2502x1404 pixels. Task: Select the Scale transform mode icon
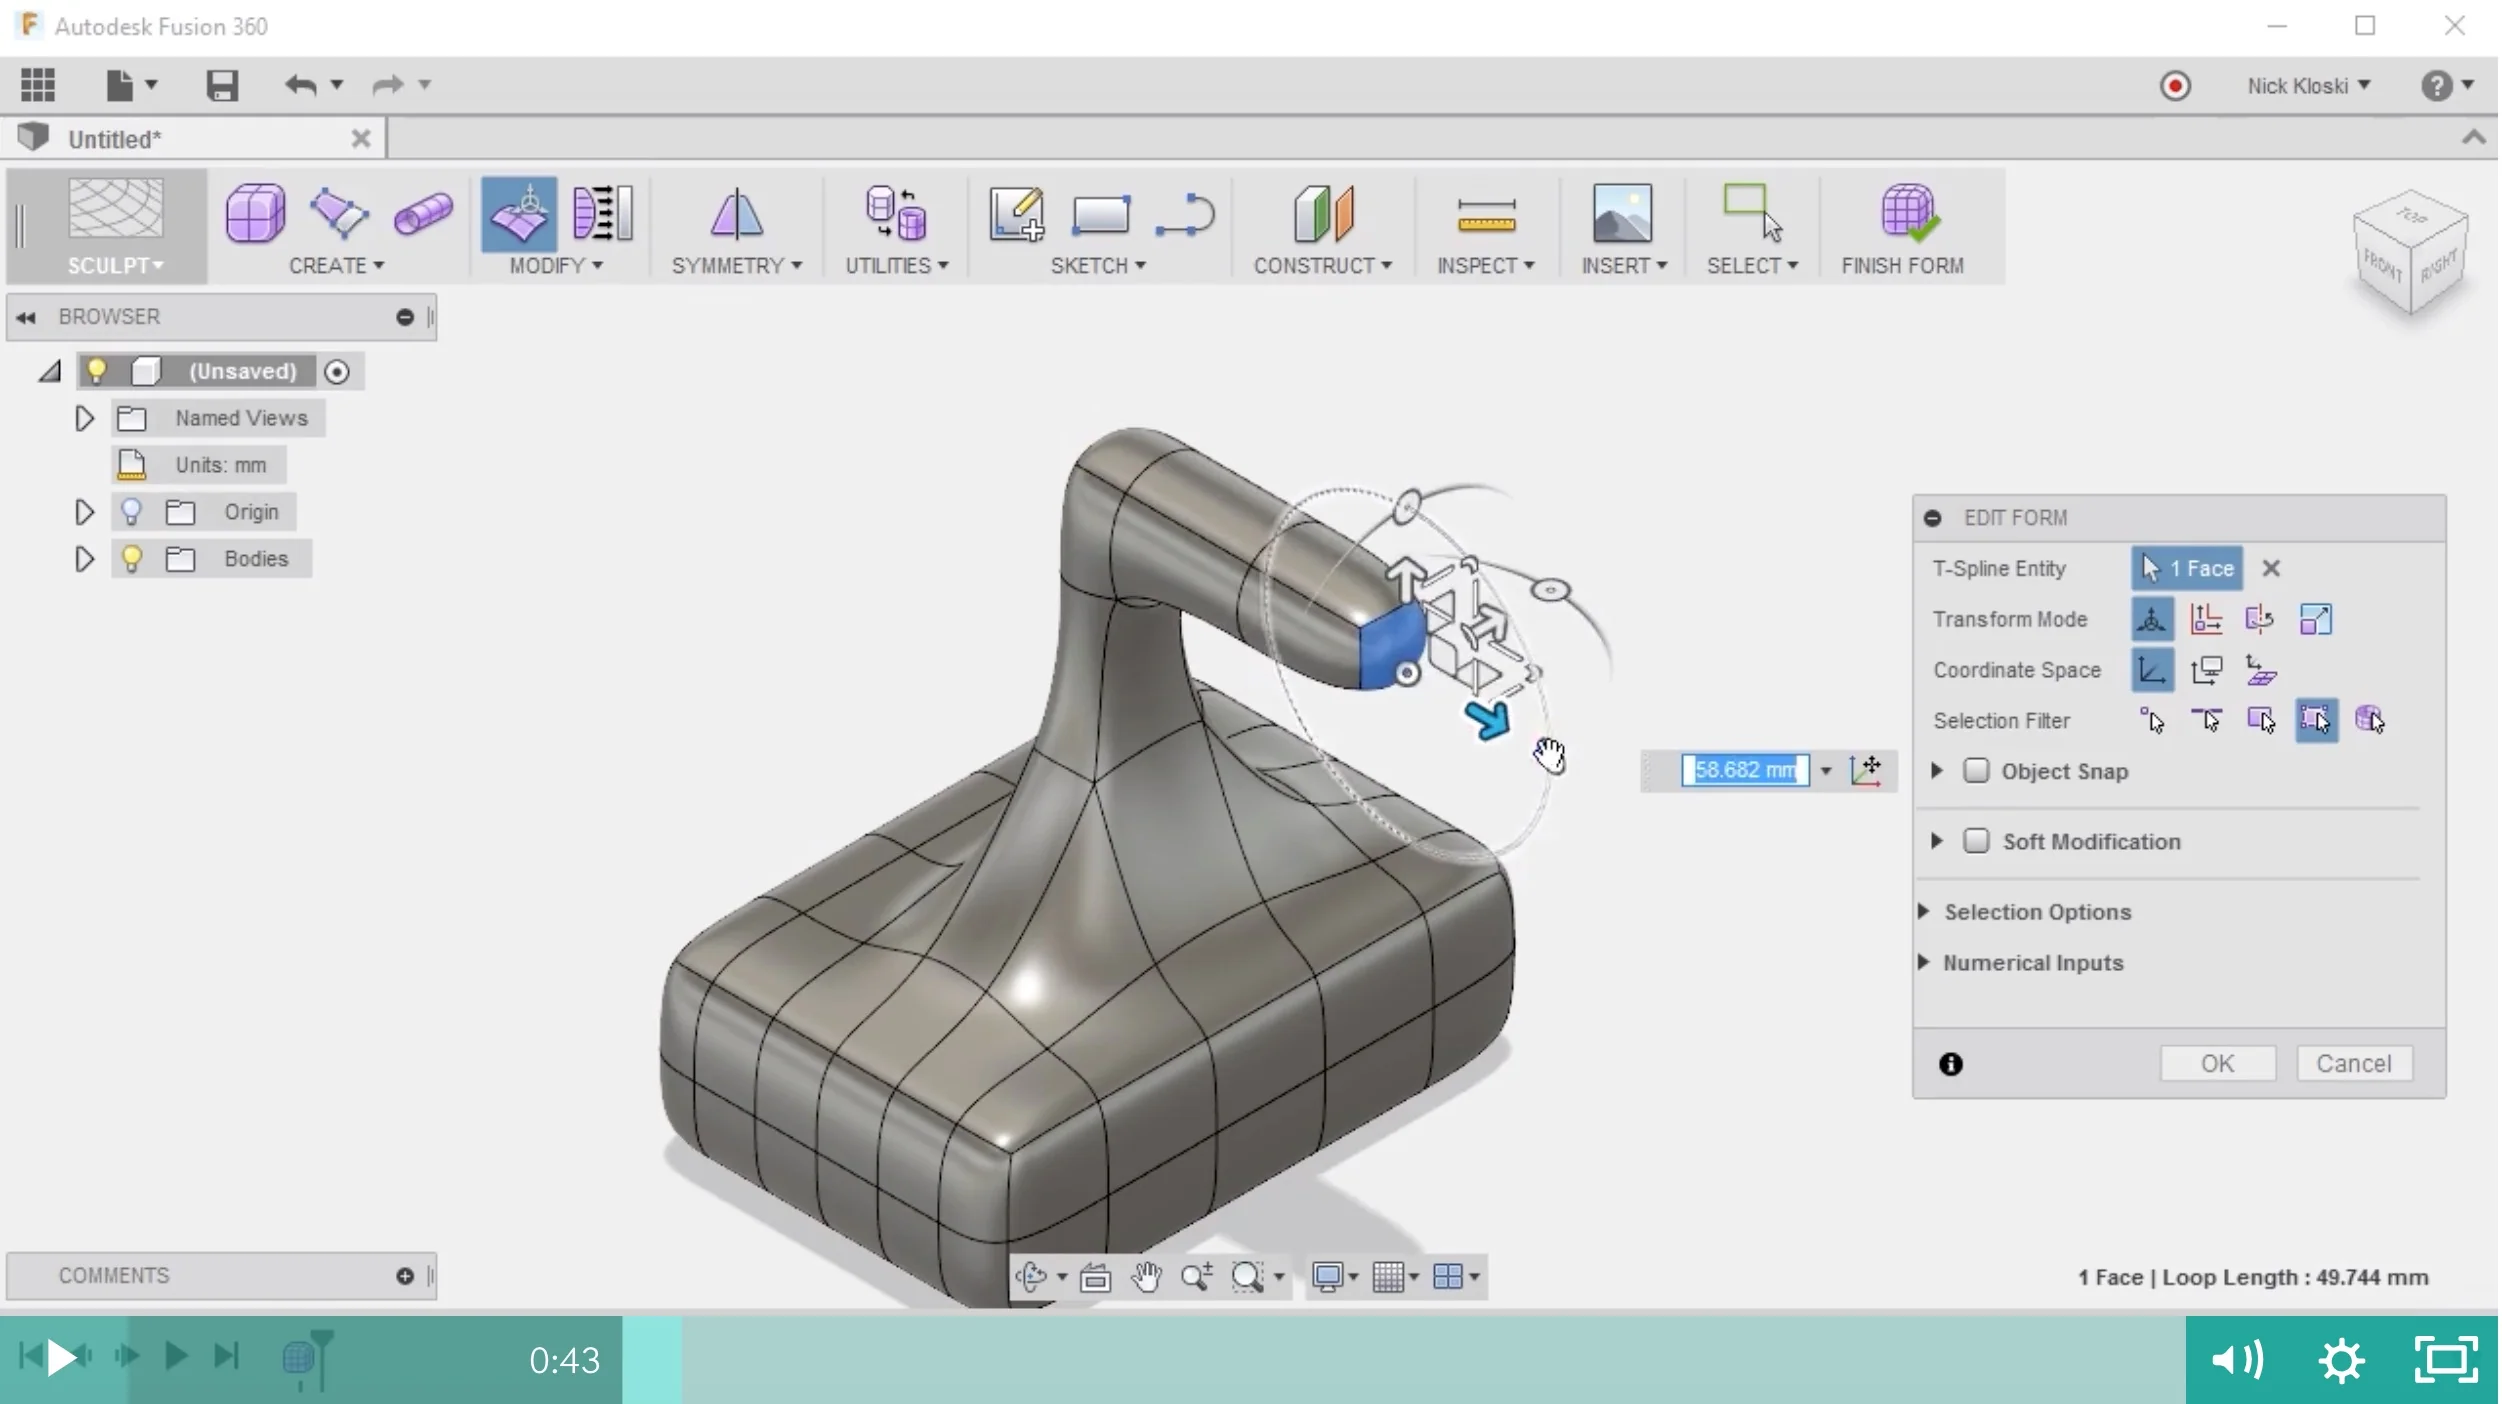point(2316,619)
